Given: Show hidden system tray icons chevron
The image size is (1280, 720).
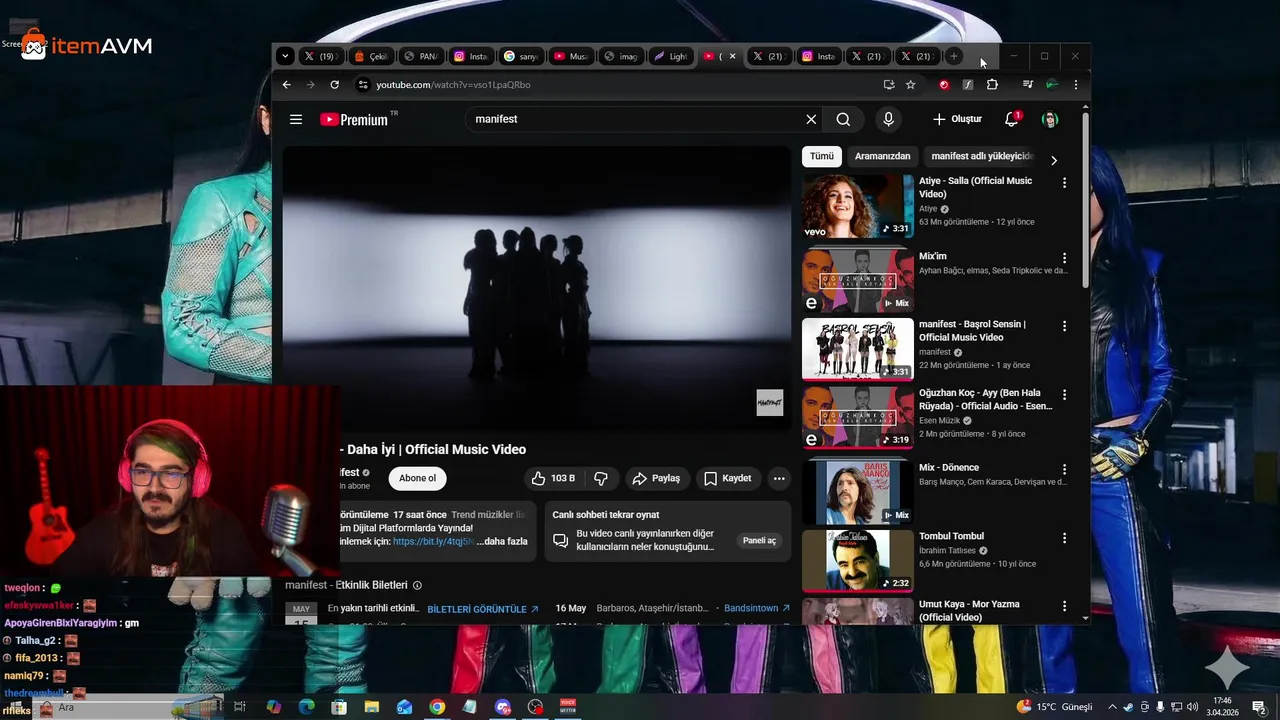Looking at the screenshot, I should pyautogui.click(x=1112, y=707).
